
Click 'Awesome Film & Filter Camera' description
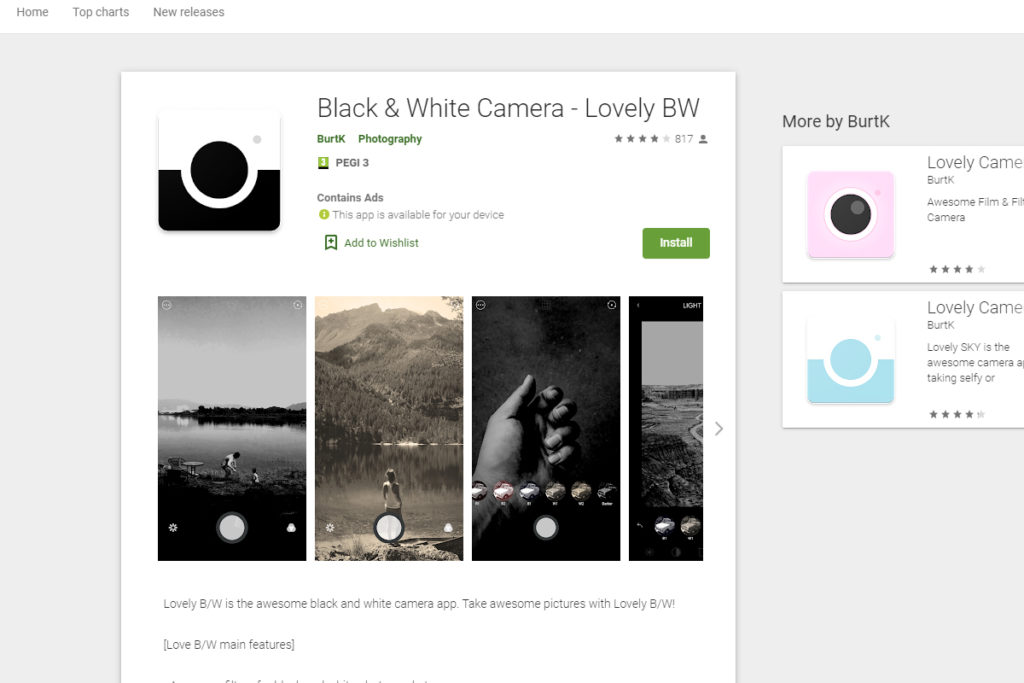975,210
